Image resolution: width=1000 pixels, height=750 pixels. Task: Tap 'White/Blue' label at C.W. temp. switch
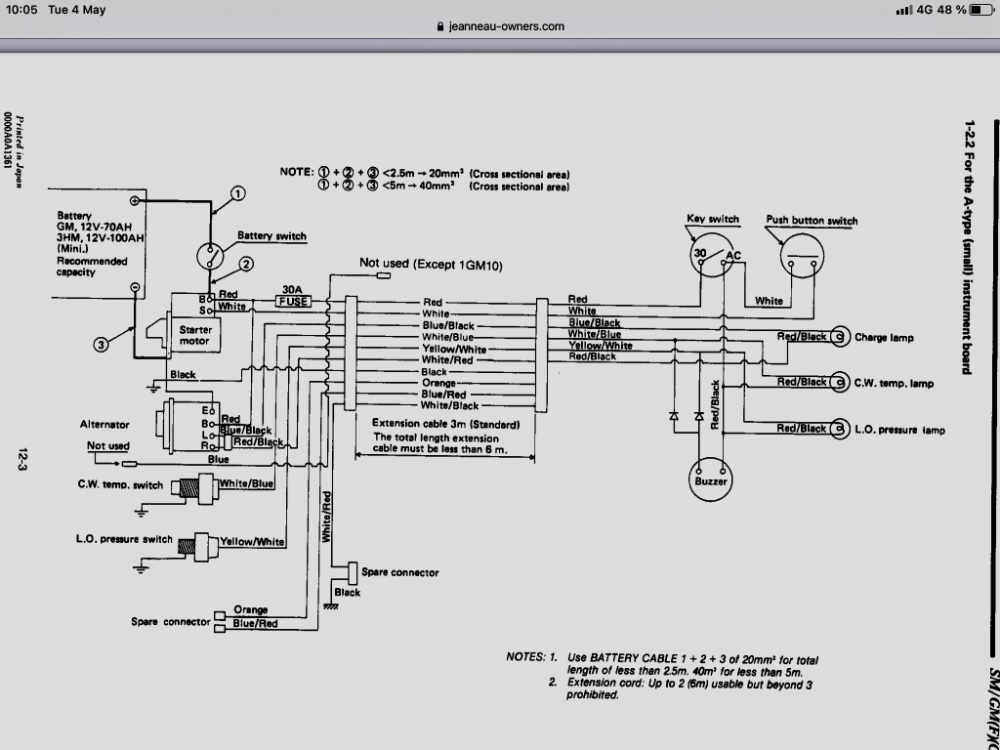click(x=246, y=483)
